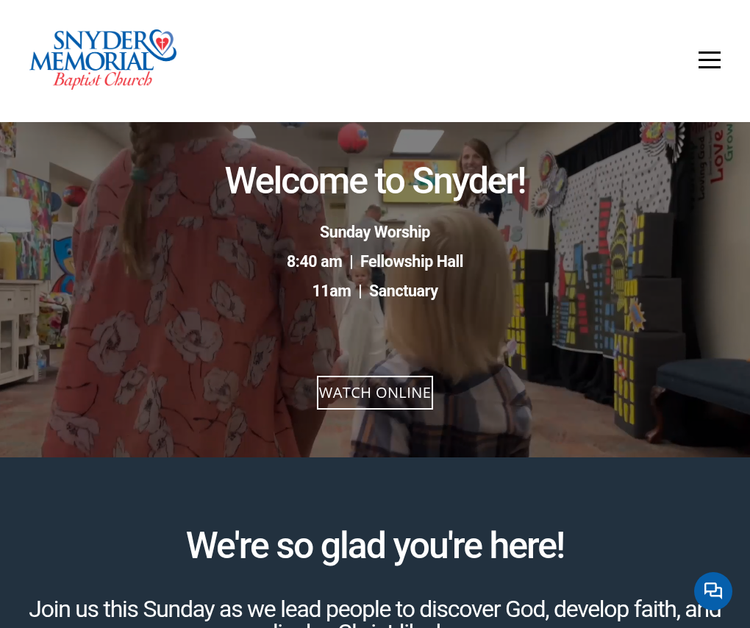Open the chat bubble widget
The width and height of the screenshot is (750, 628).
click(713, 591)
